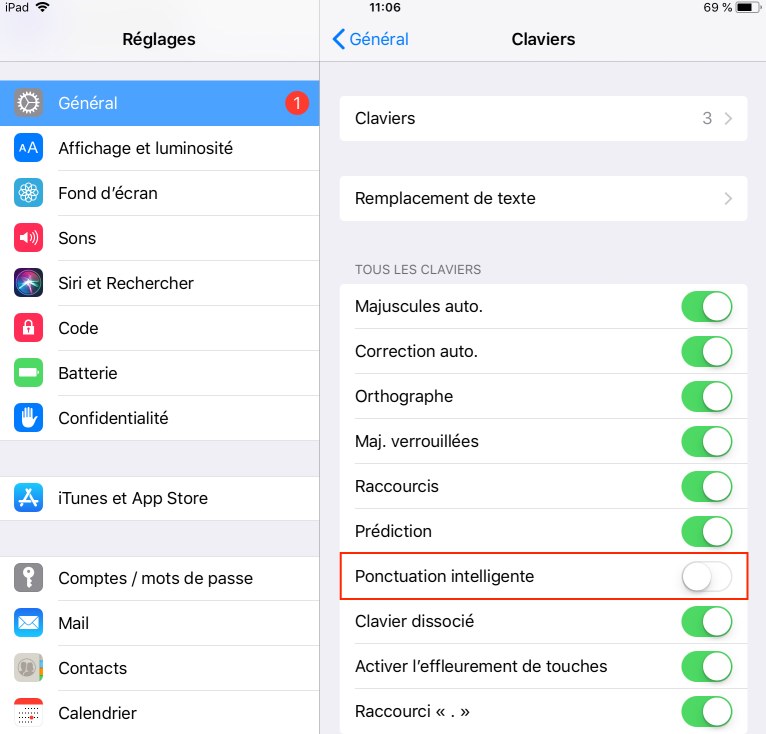Open the Code lock icon

(28, 327)
